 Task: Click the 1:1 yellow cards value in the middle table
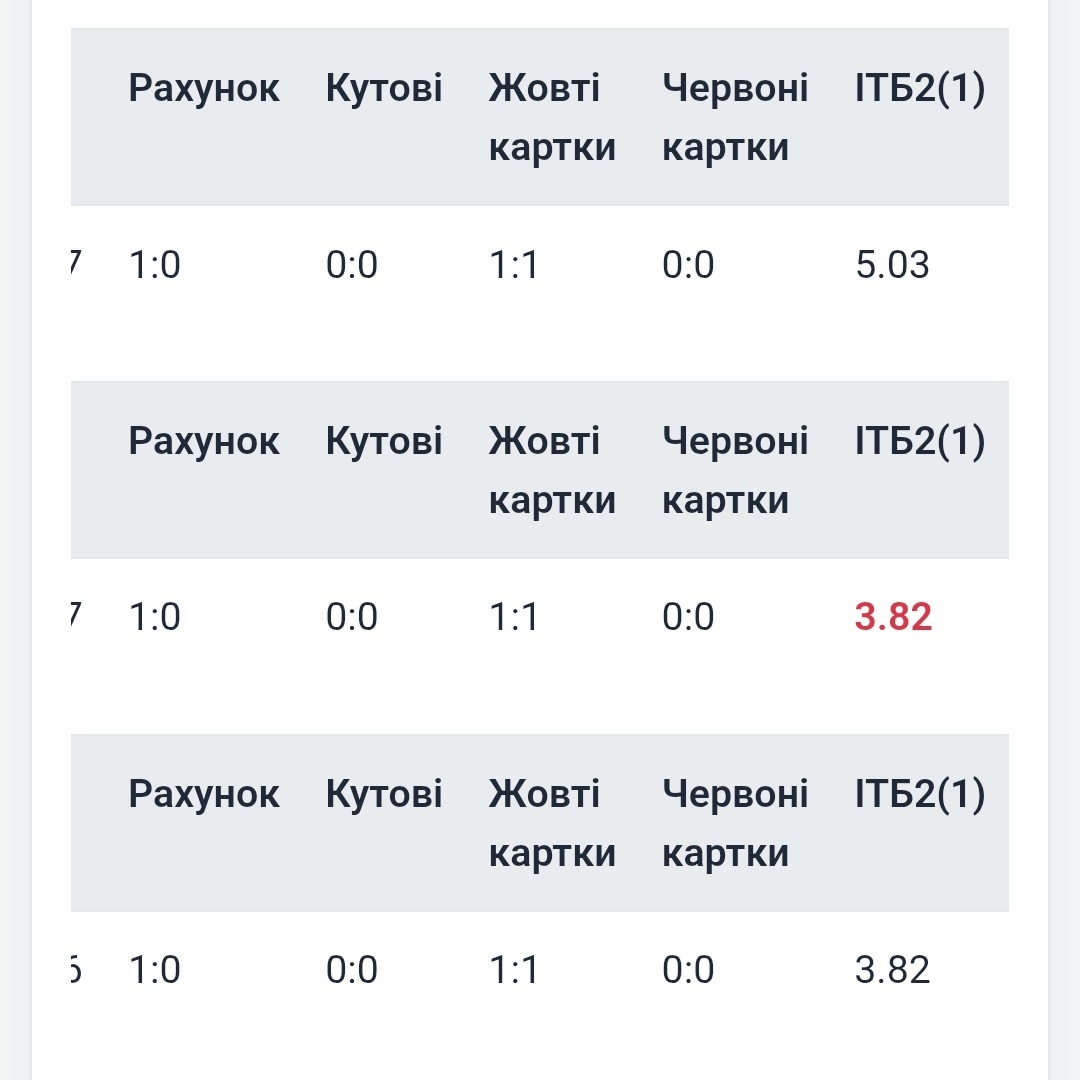click(x=514, y=617)
